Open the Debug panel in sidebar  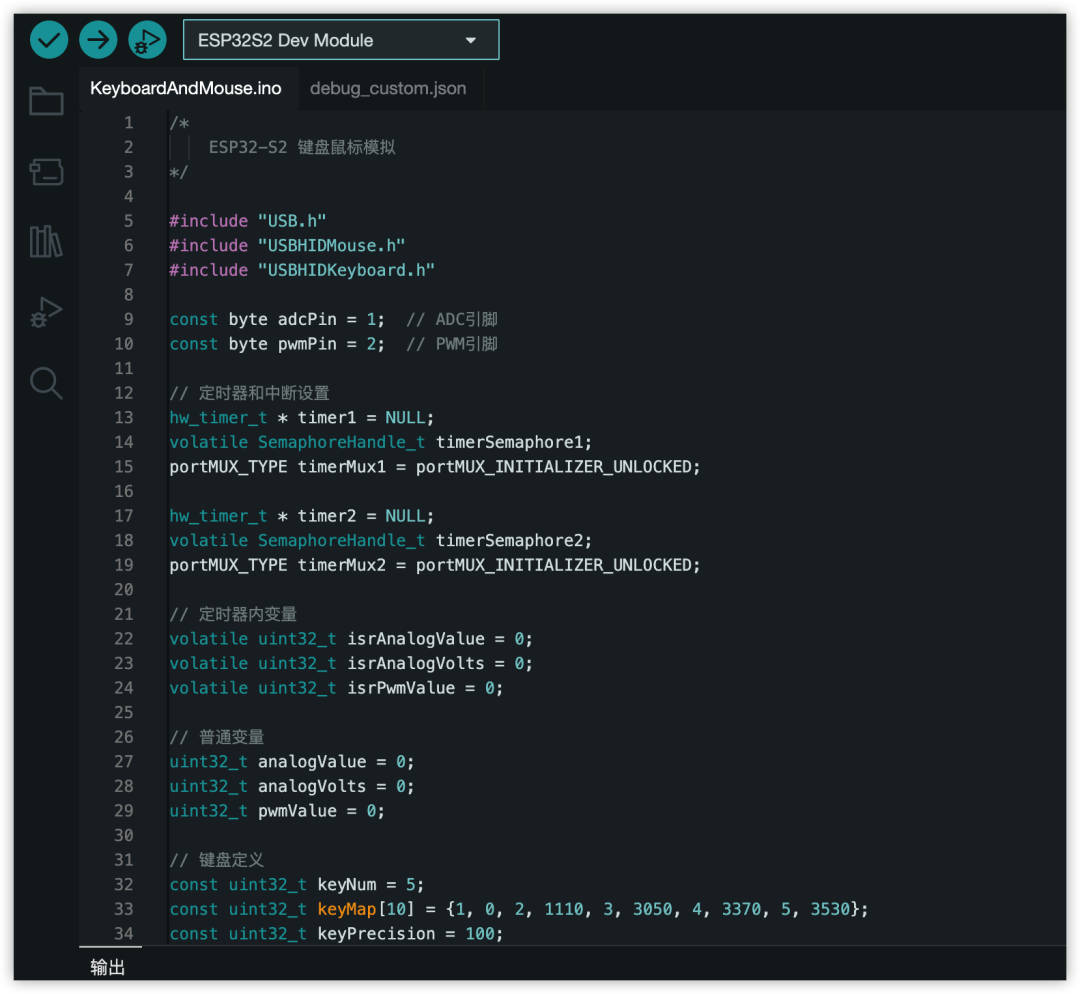(46, 313)
